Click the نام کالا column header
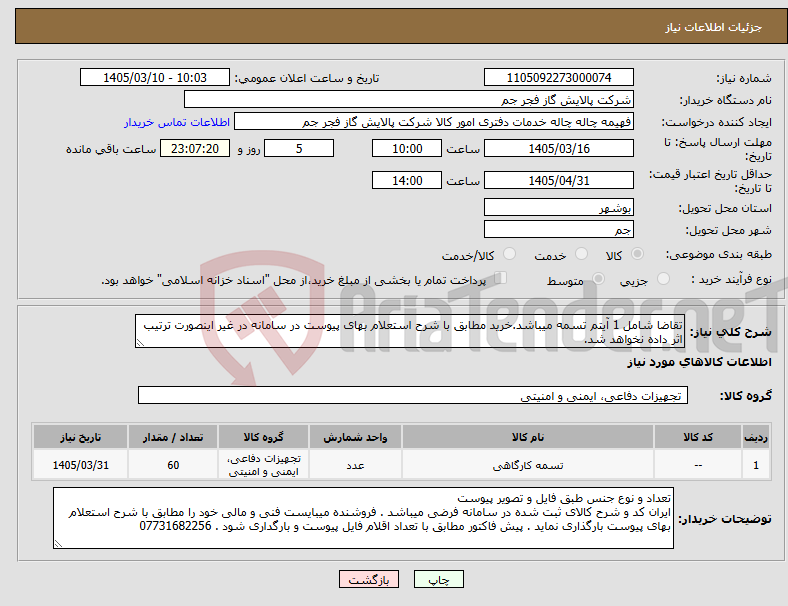Screen dimensions: 788x606 528,437
